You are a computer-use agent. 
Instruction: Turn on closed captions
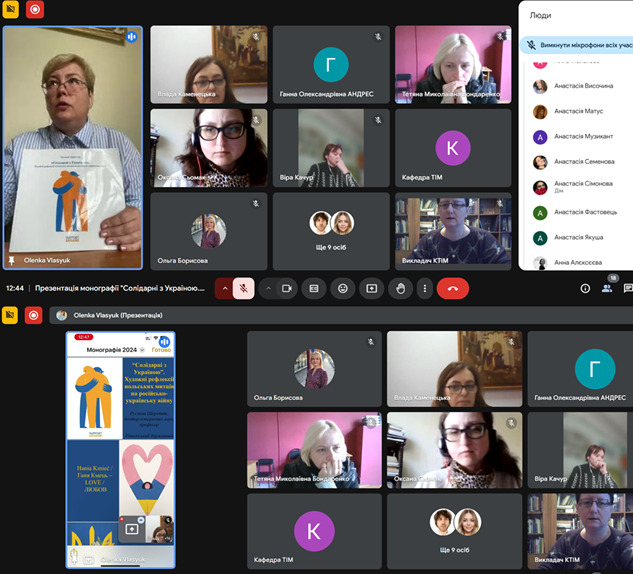pos(314,288)
